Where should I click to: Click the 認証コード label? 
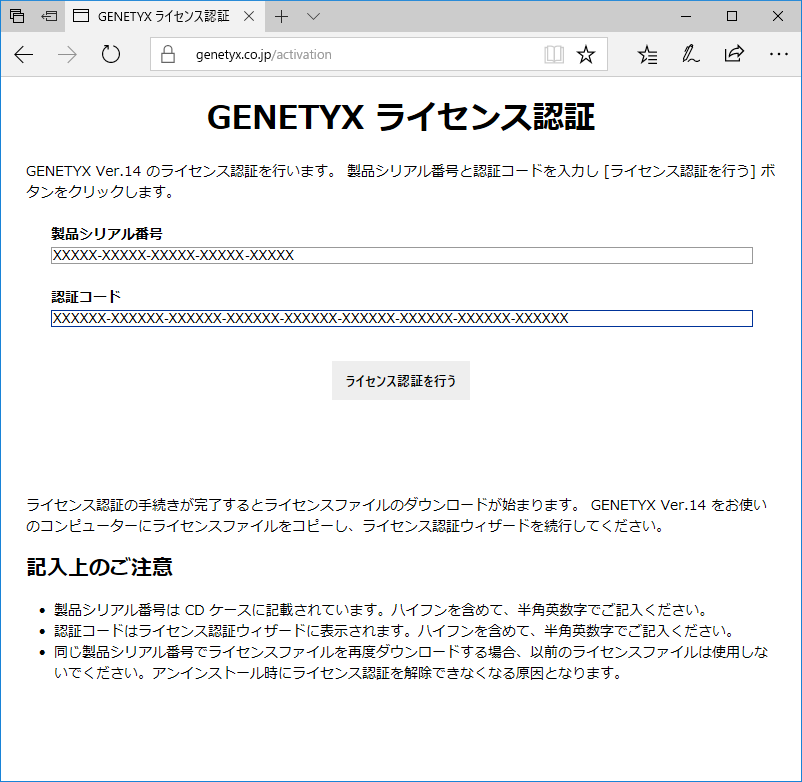86,297
